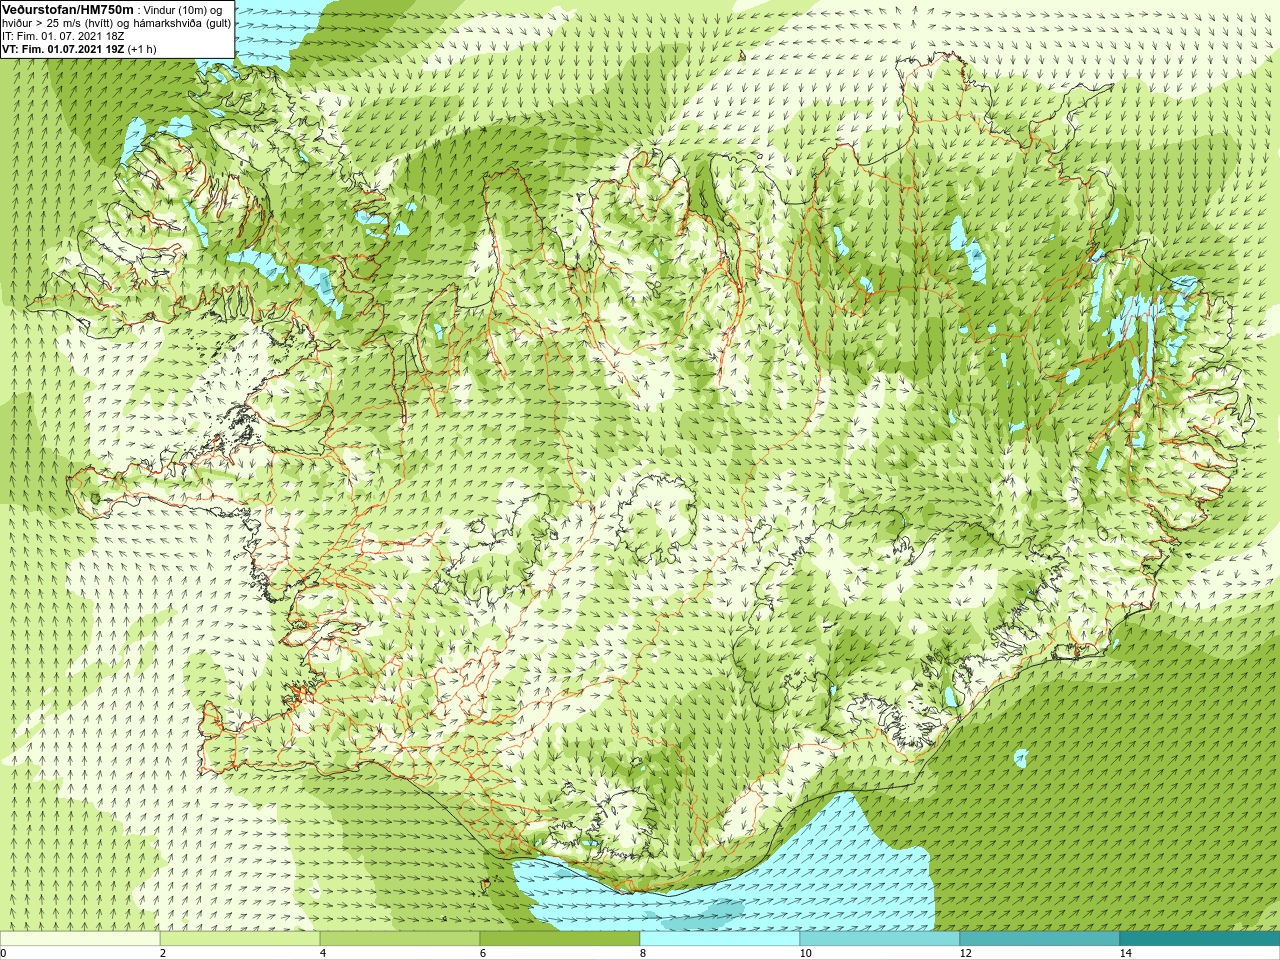Click the dark teal above-14 legend swatch

(x=1200, y=939)
